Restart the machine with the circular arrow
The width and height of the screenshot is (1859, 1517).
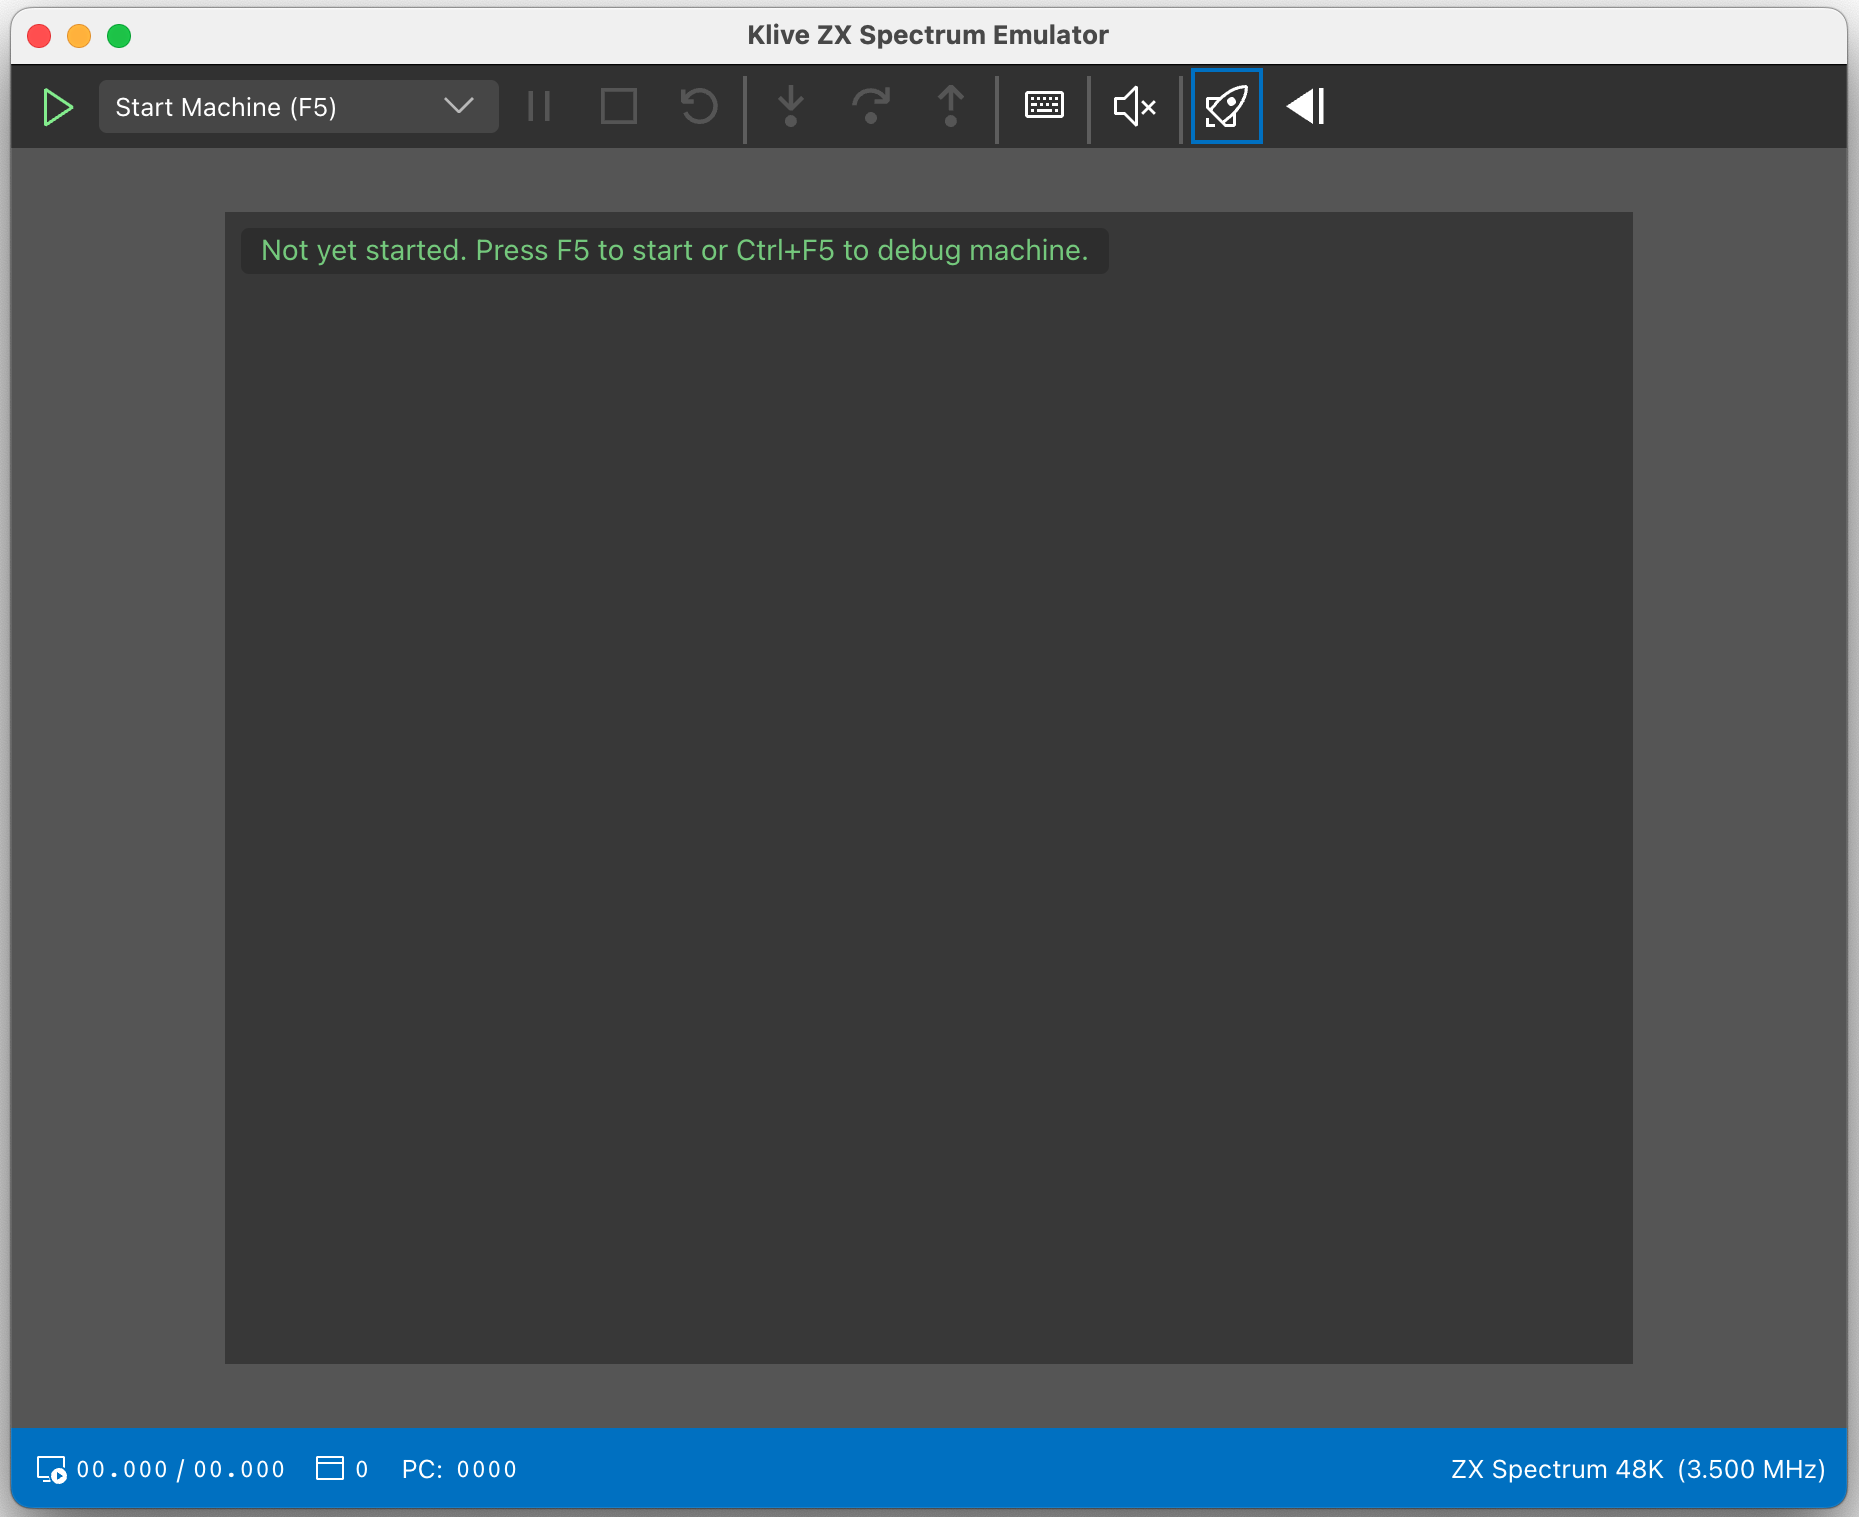pos(699,106)
